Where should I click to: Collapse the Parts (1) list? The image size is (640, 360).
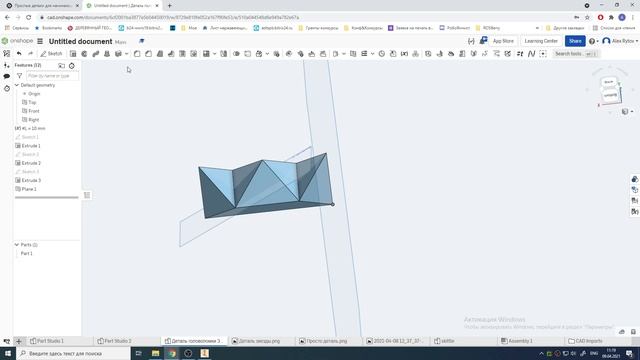point(17,245)
